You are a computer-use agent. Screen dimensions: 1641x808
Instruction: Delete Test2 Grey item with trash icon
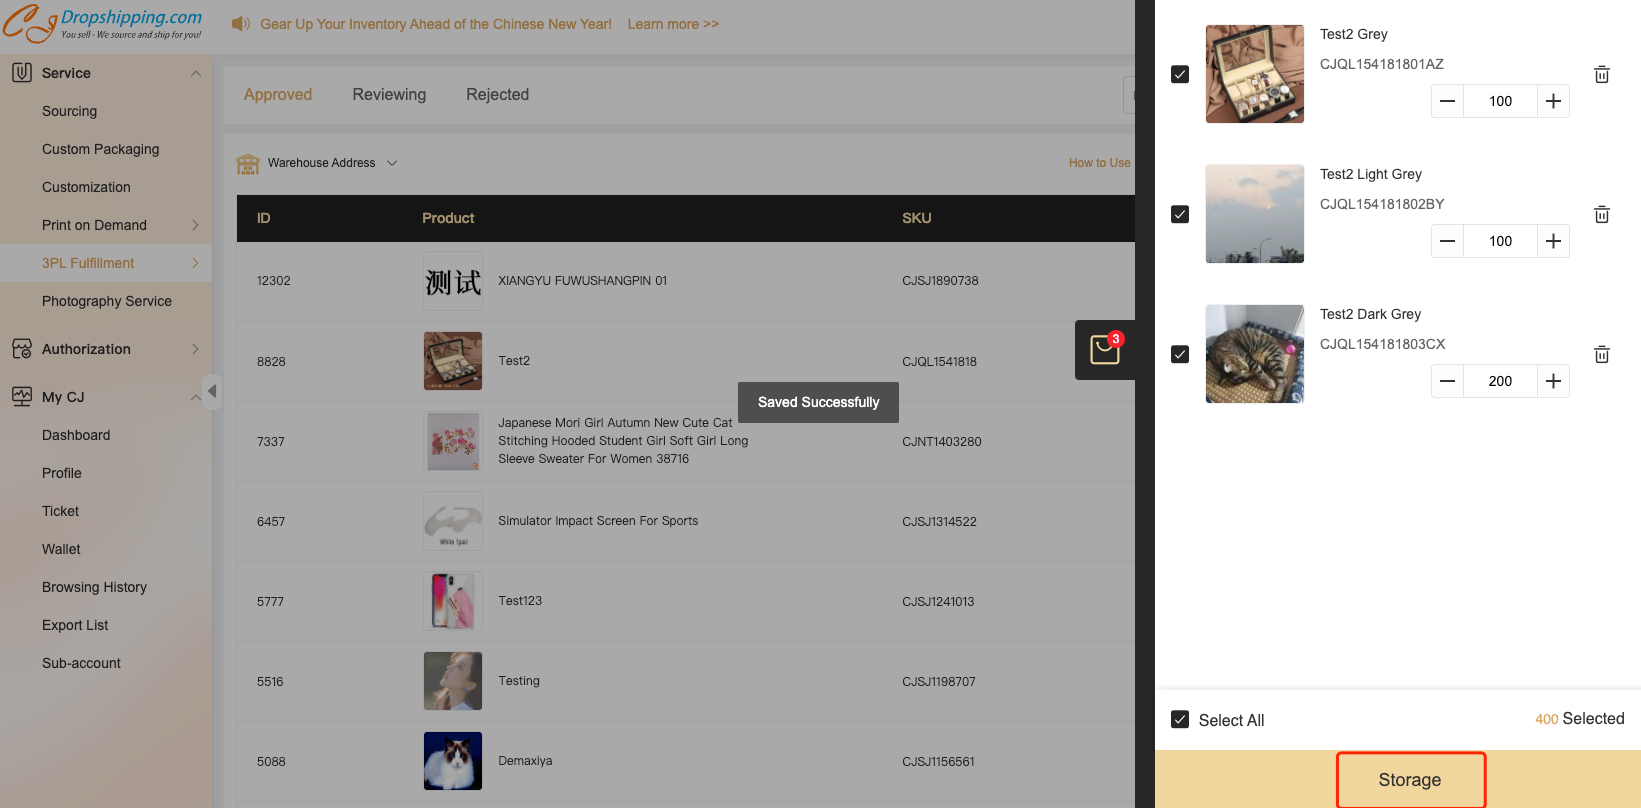pyautogui.click(x=1601, y=74)
